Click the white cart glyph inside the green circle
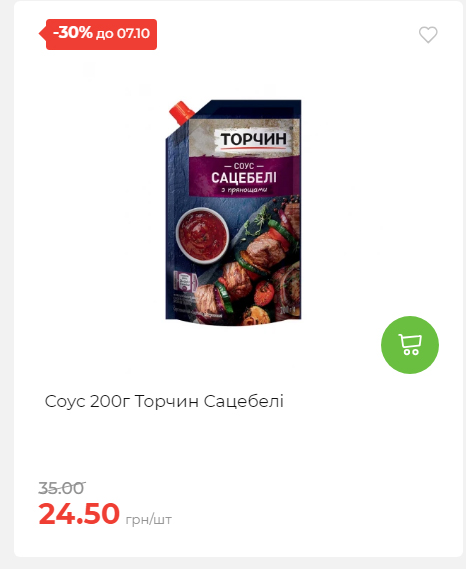 click(410, 345)
